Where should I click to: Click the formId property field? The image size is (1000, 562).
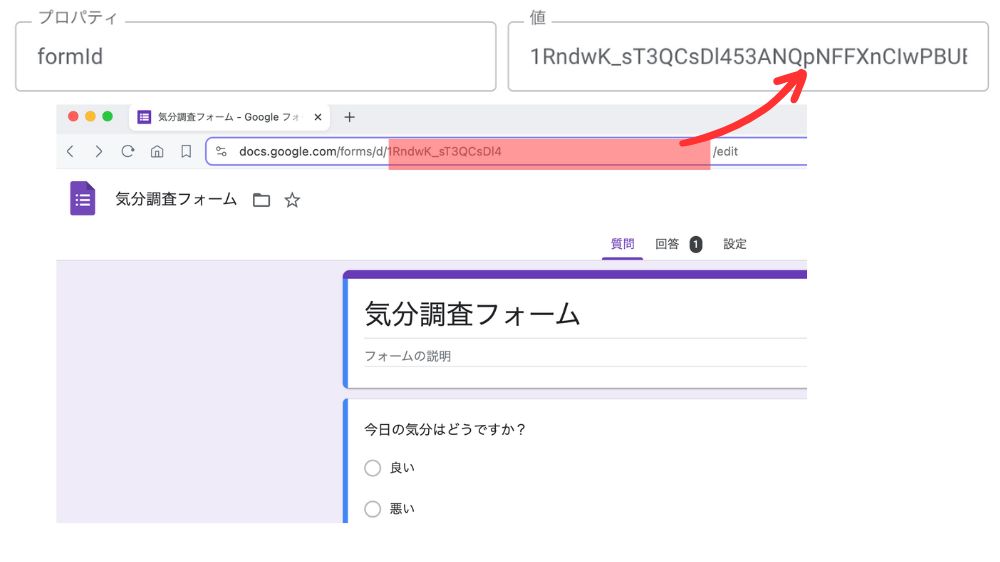tap(255, 57)
